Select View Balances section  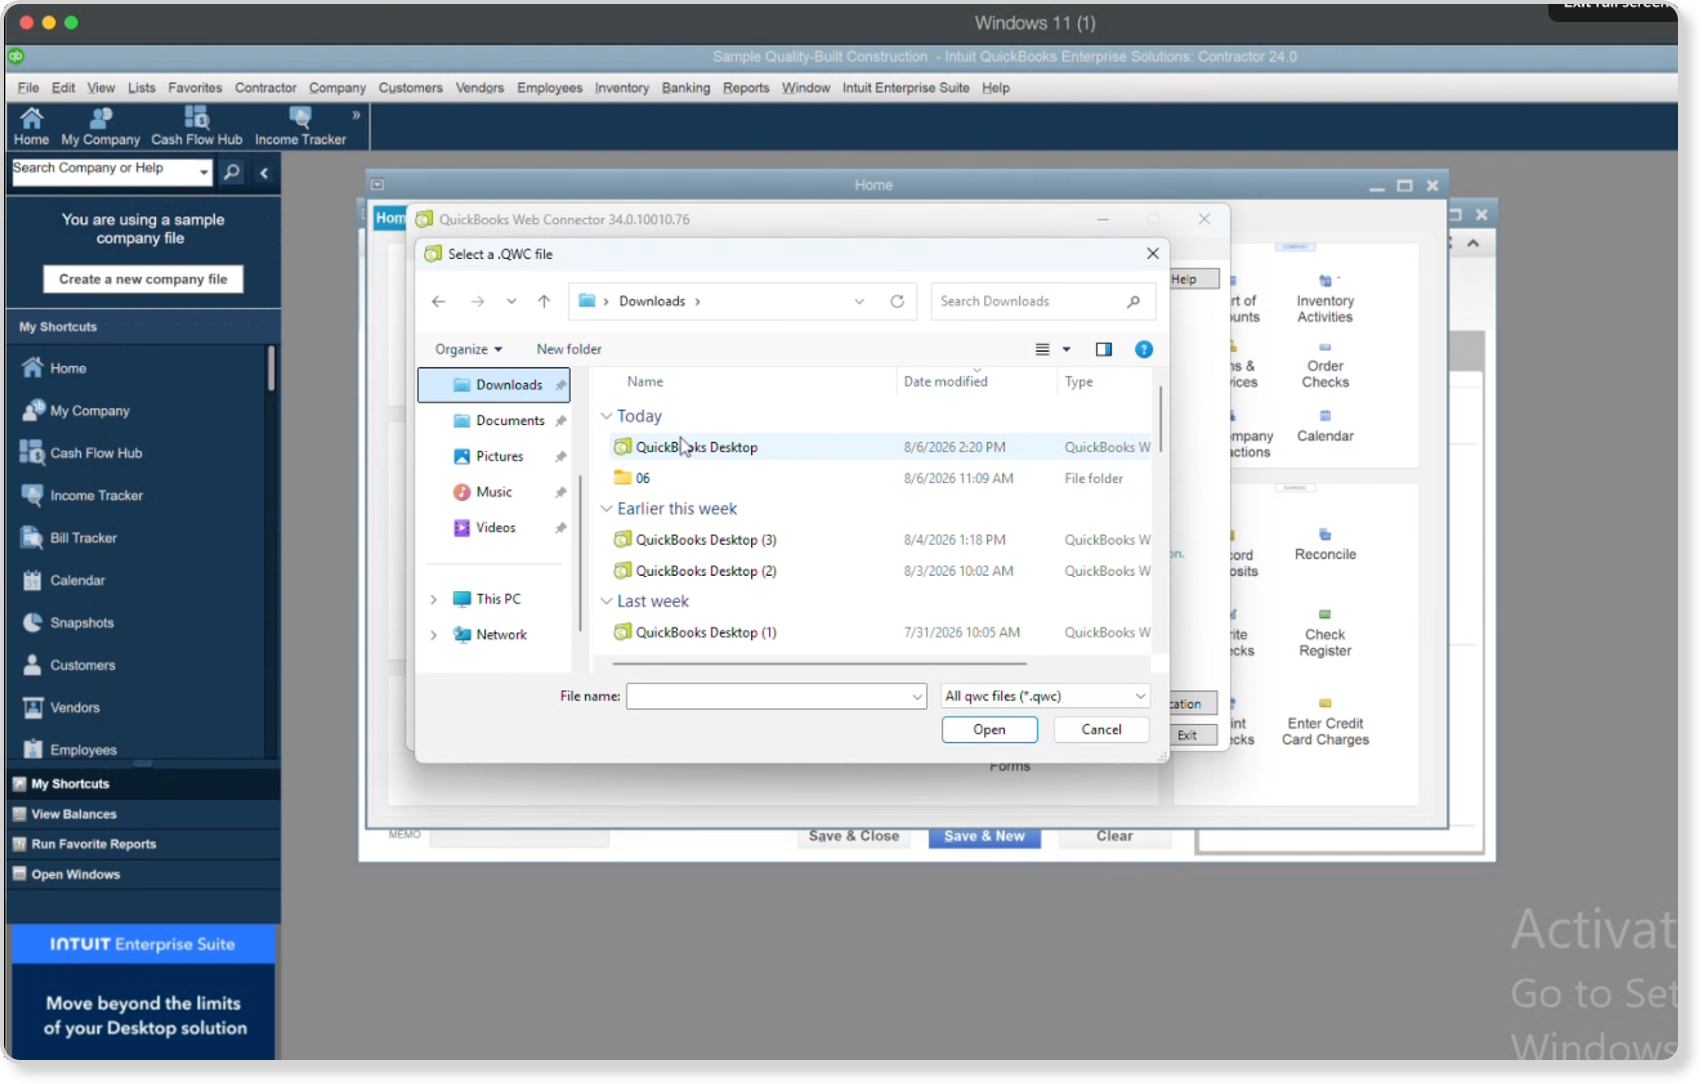pos(143,814)
